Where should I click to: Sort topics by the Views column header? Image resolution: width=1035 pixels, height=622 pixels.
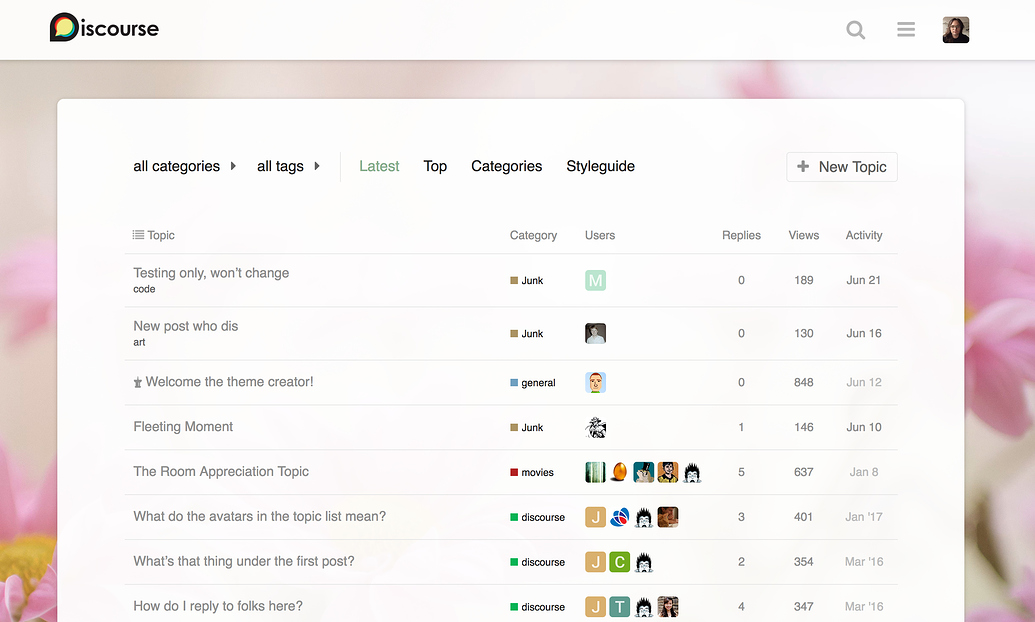point(803,235)
